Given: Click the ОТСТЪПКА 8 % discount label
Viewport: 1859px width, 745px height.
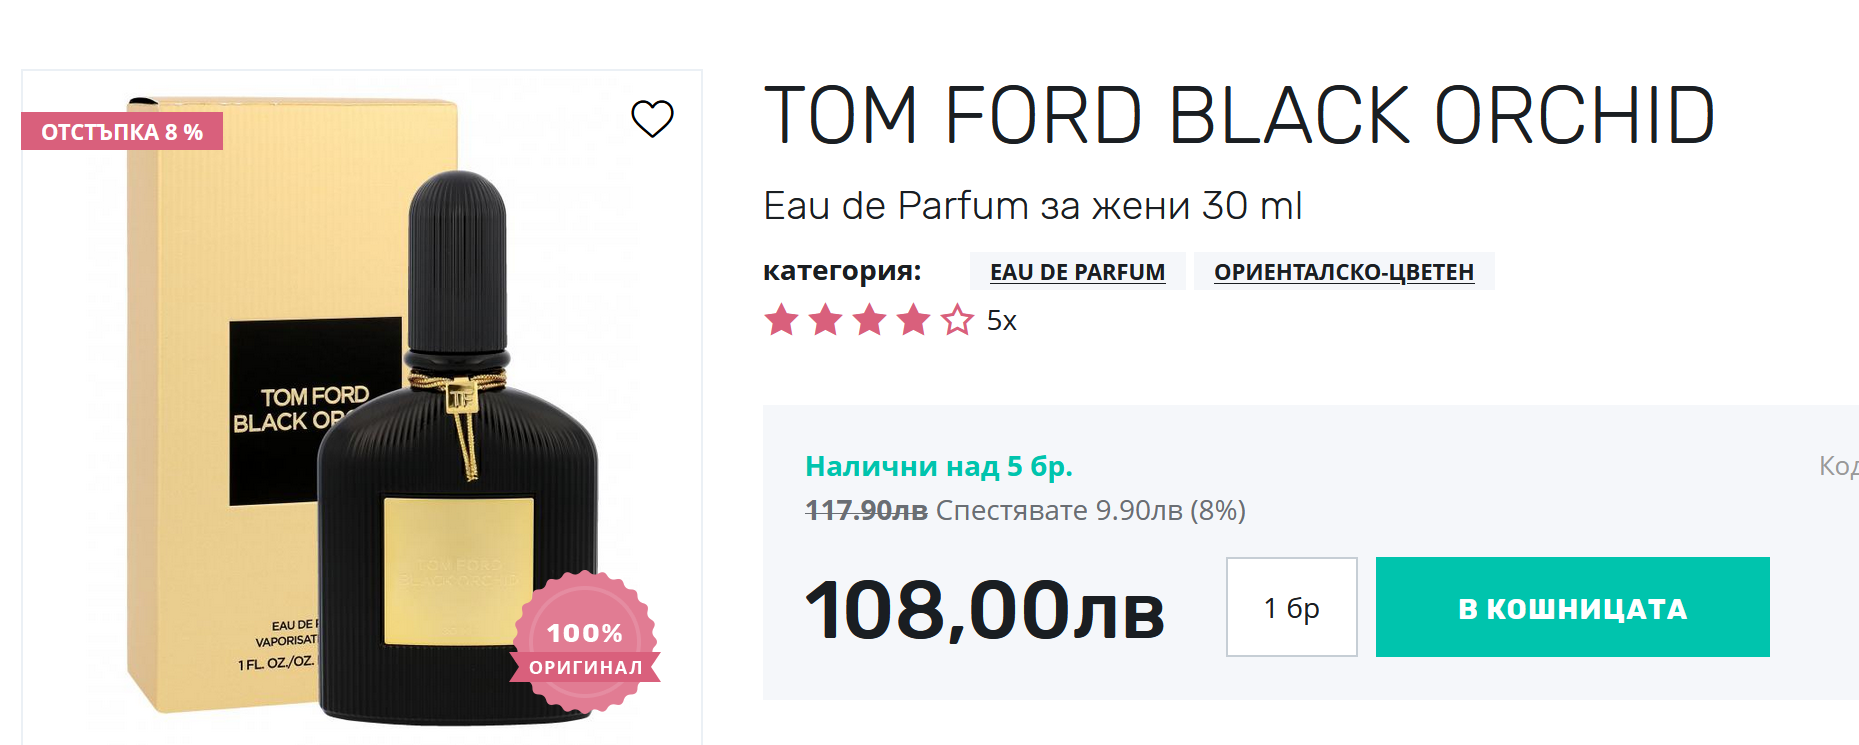Looking at the screenshot, I should tap(122, 132).
